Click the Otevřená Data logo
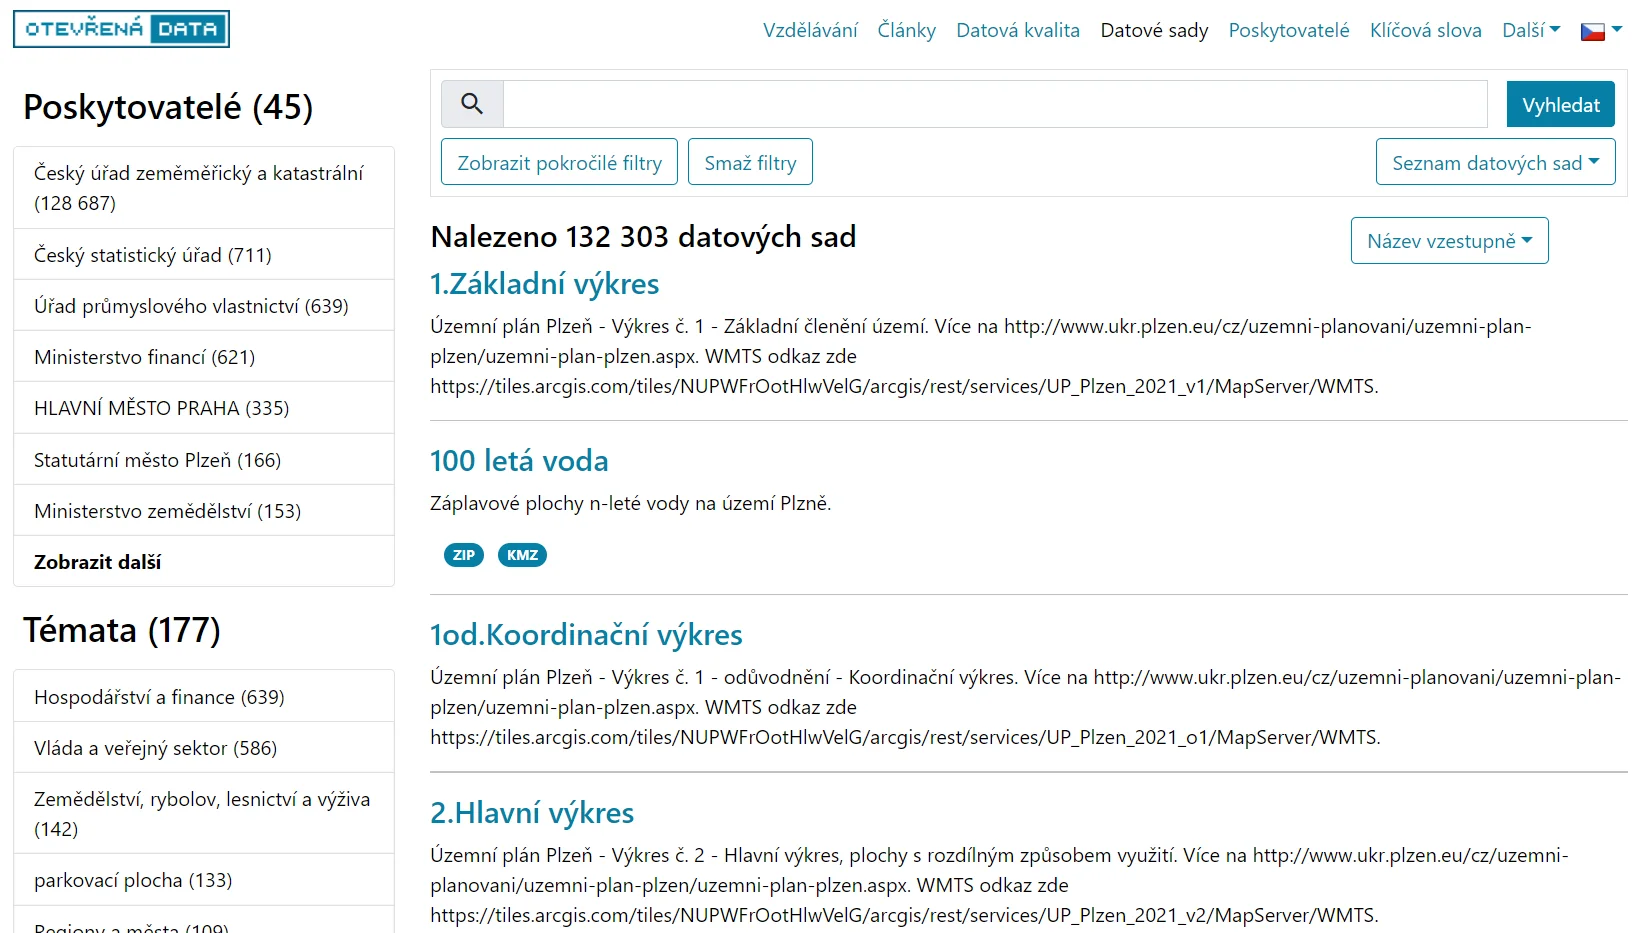Viewport: 1645px width, 933px height. [121, 29]
